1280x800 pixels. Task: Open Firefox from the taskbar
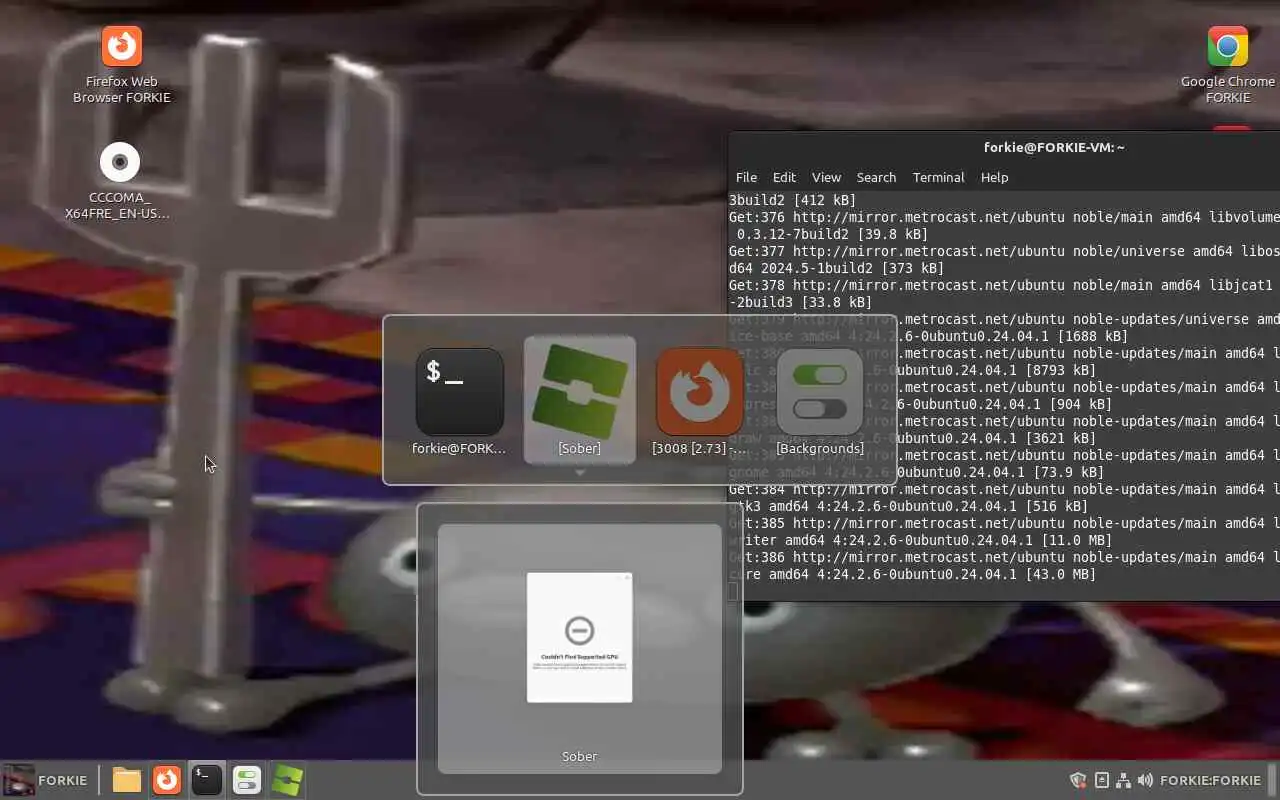[167, 780]
